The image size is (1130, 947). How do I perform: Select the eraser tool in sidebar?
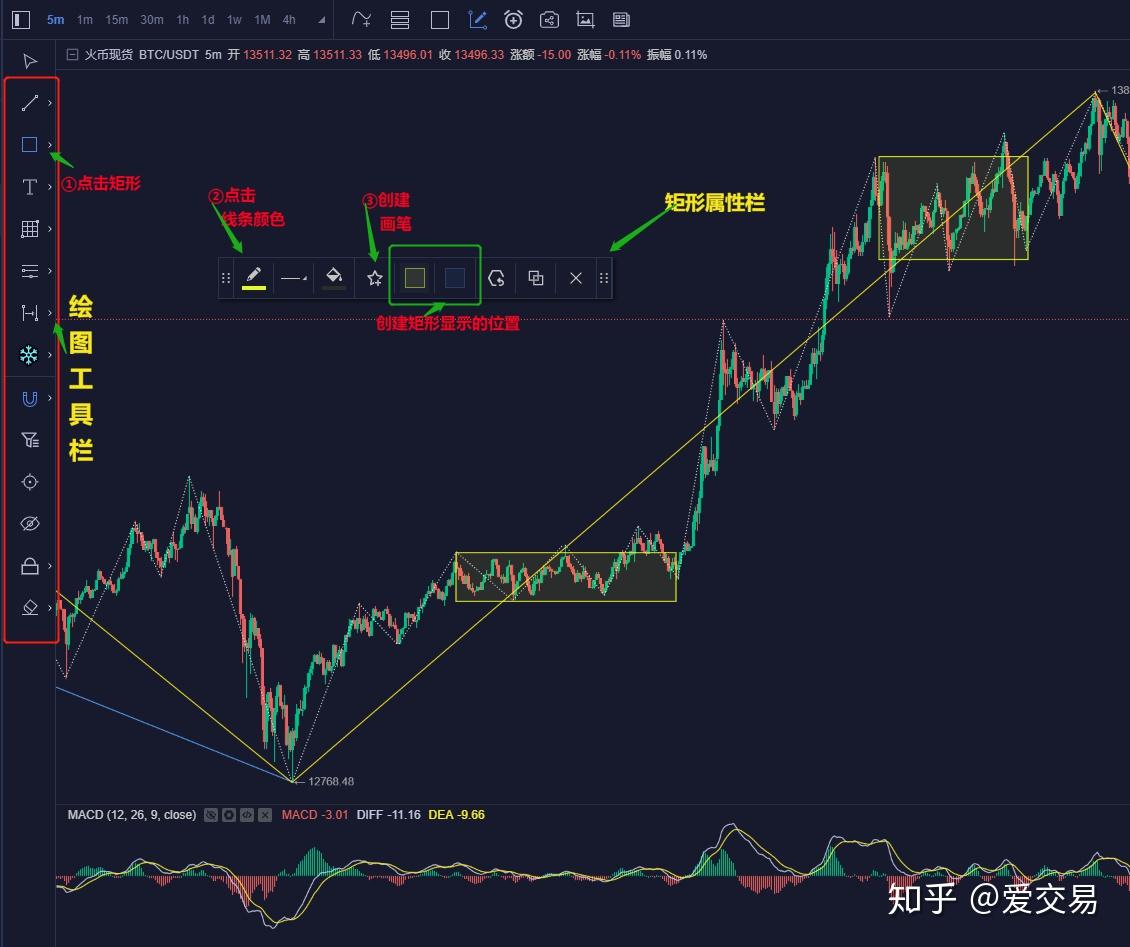click(x=30, y=608)
